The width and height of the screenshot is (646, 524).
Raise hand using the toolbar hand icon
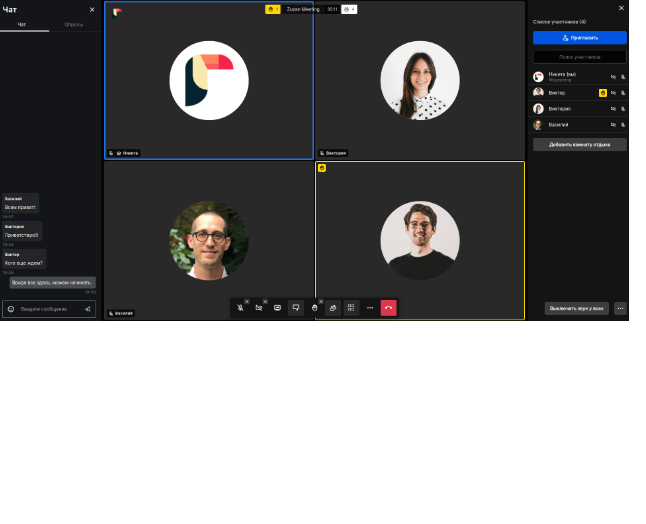(x=314, y=308)
